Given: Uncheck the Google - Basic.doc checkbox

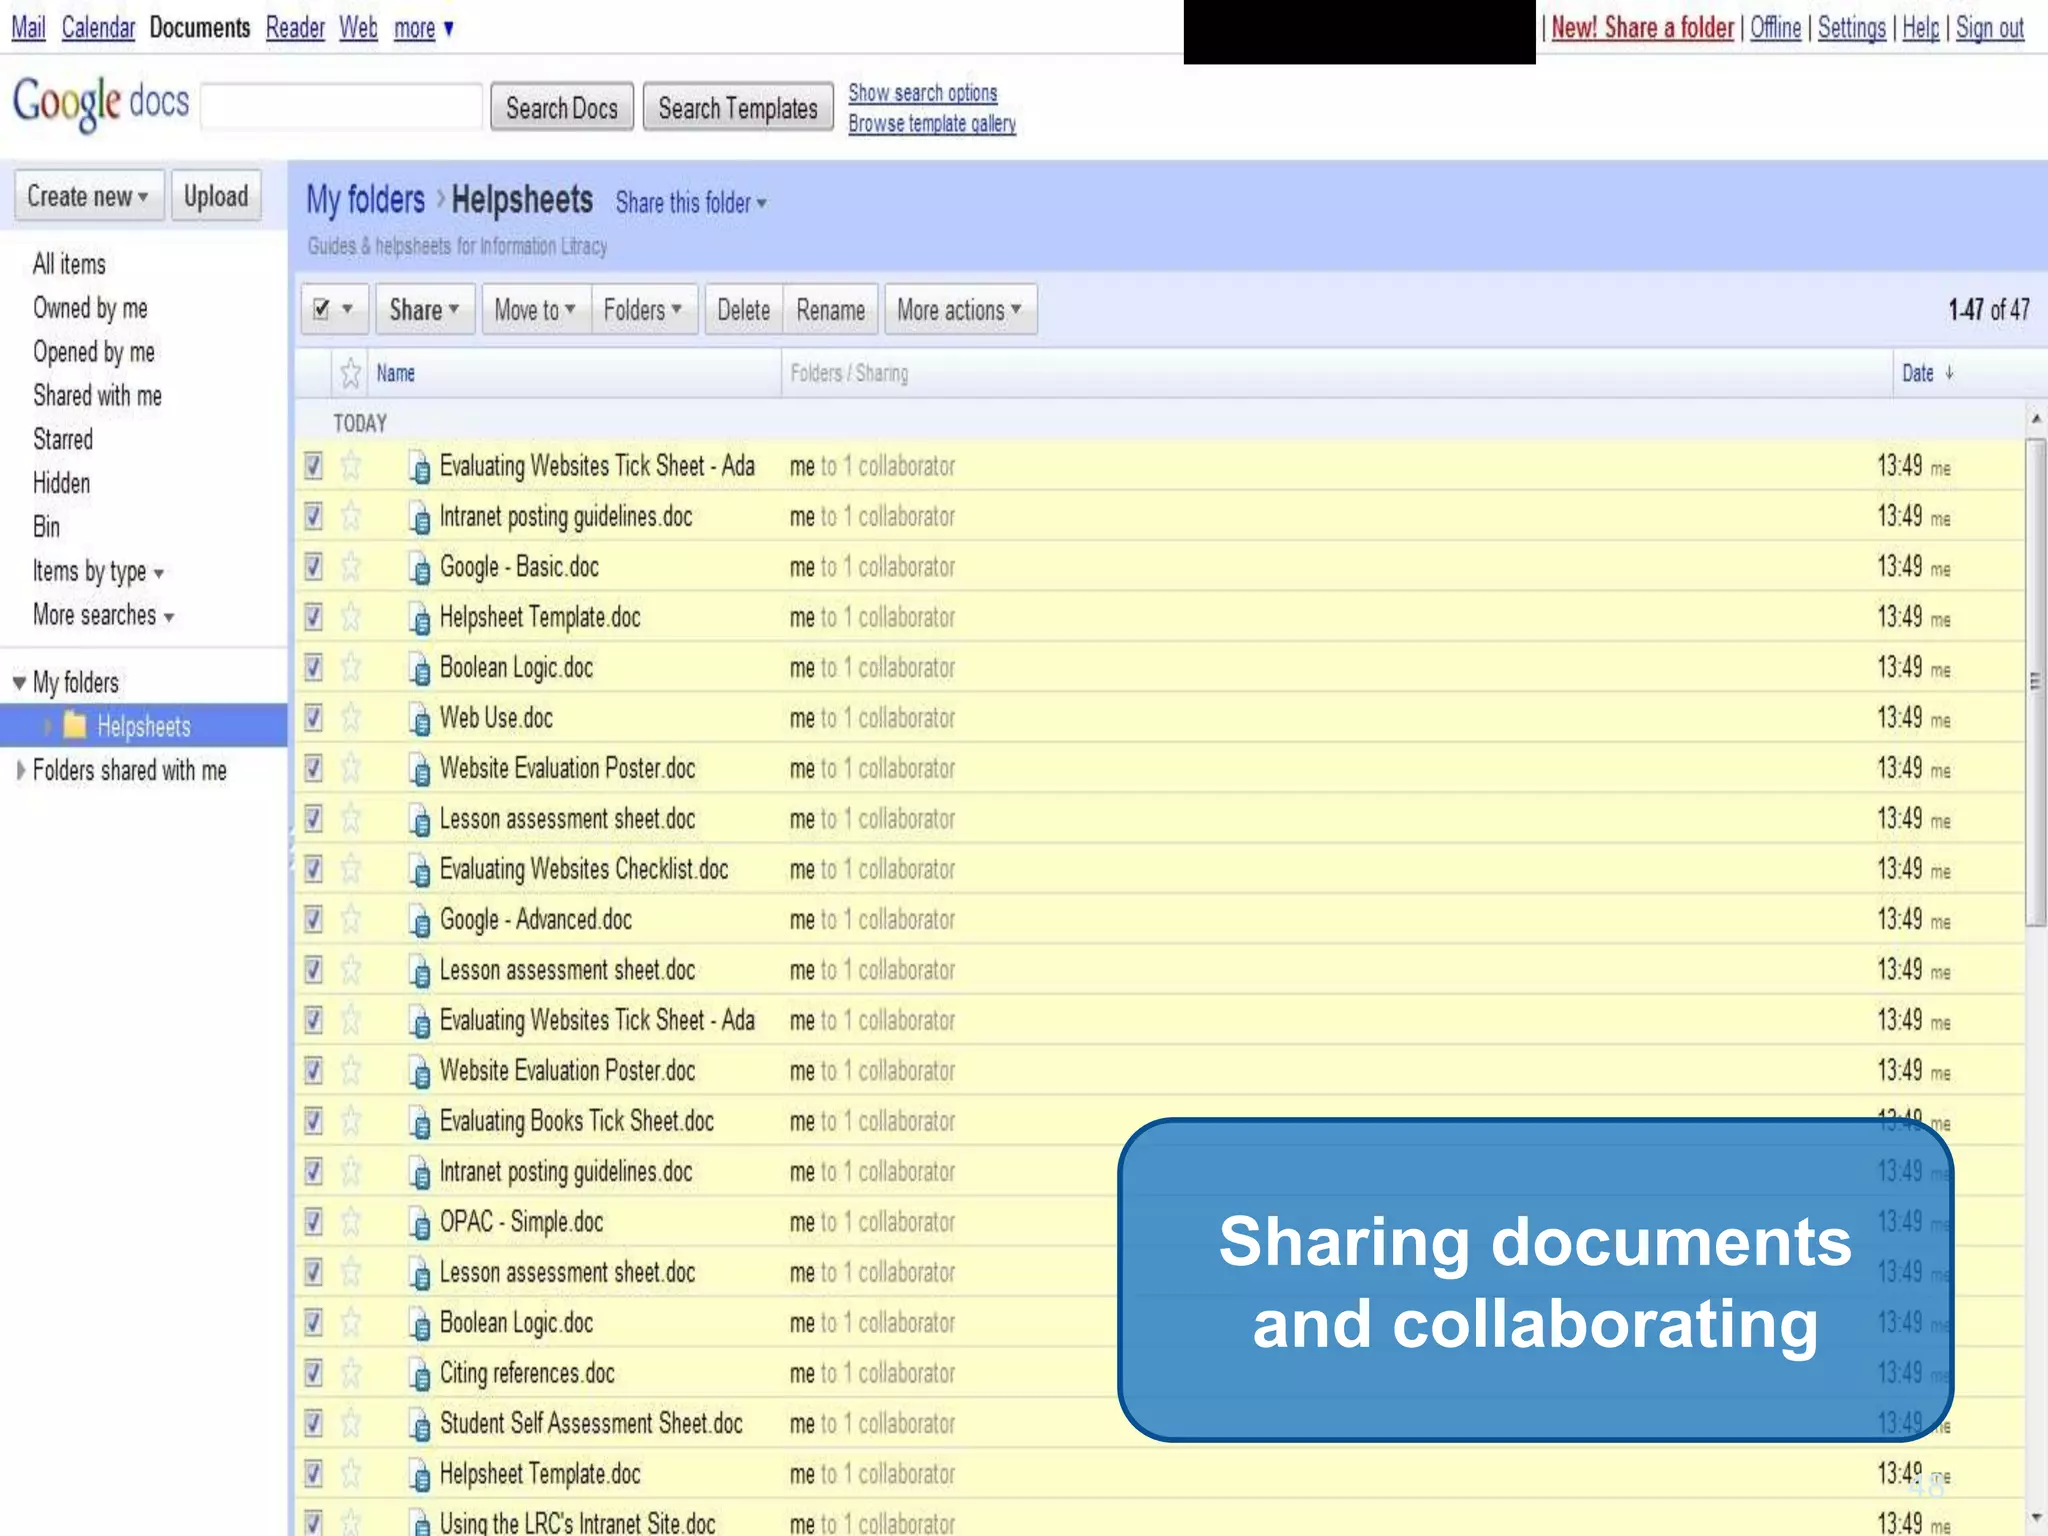Looking at the screenshot, I should (x=314, y=567).
